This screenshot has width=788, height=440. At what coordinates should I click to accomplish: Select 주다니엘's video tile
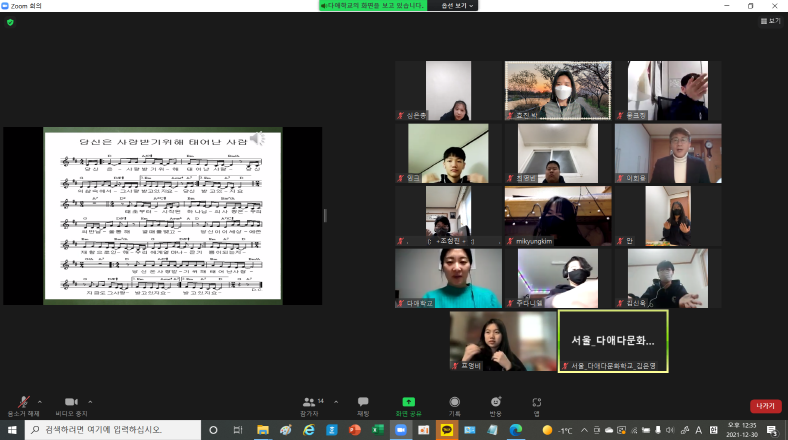[x=558, y=278]
